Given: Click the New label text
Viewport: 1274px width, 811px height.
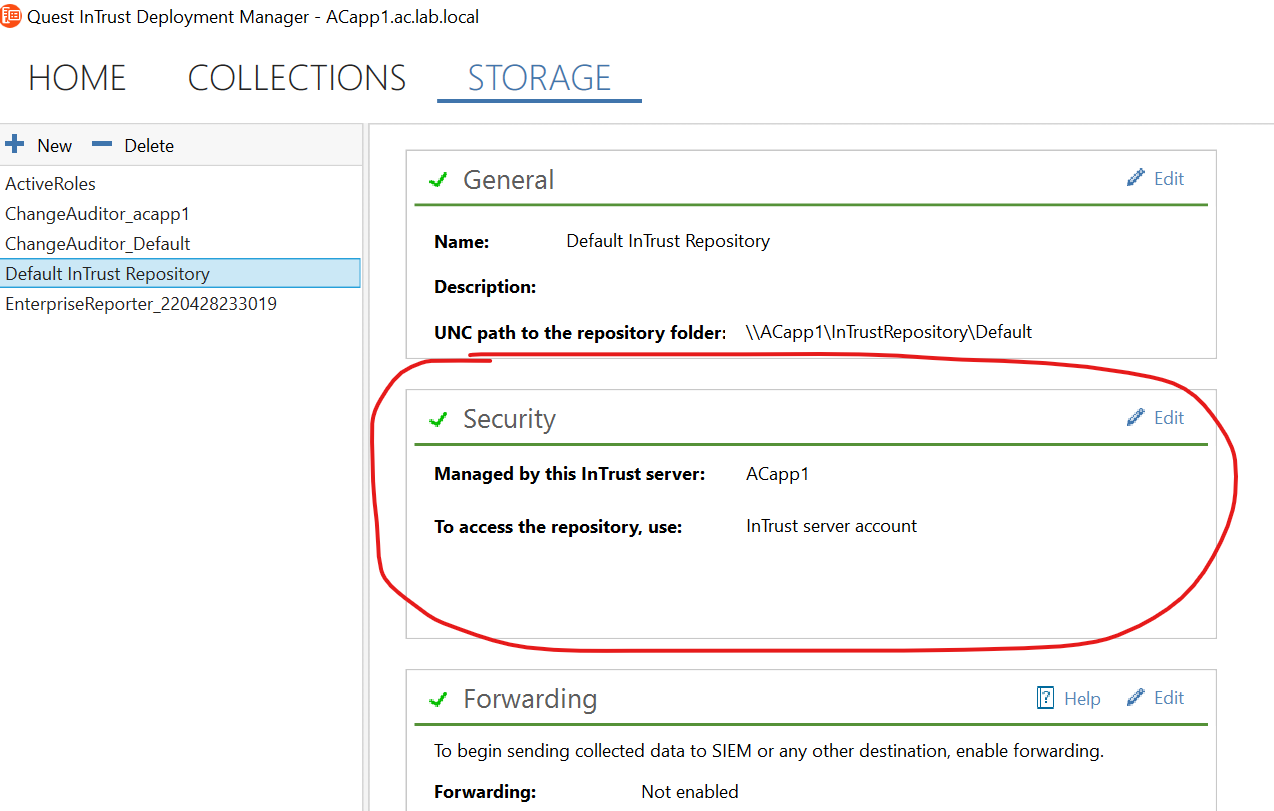Looking at the screenshot, I should coord(55,146).
